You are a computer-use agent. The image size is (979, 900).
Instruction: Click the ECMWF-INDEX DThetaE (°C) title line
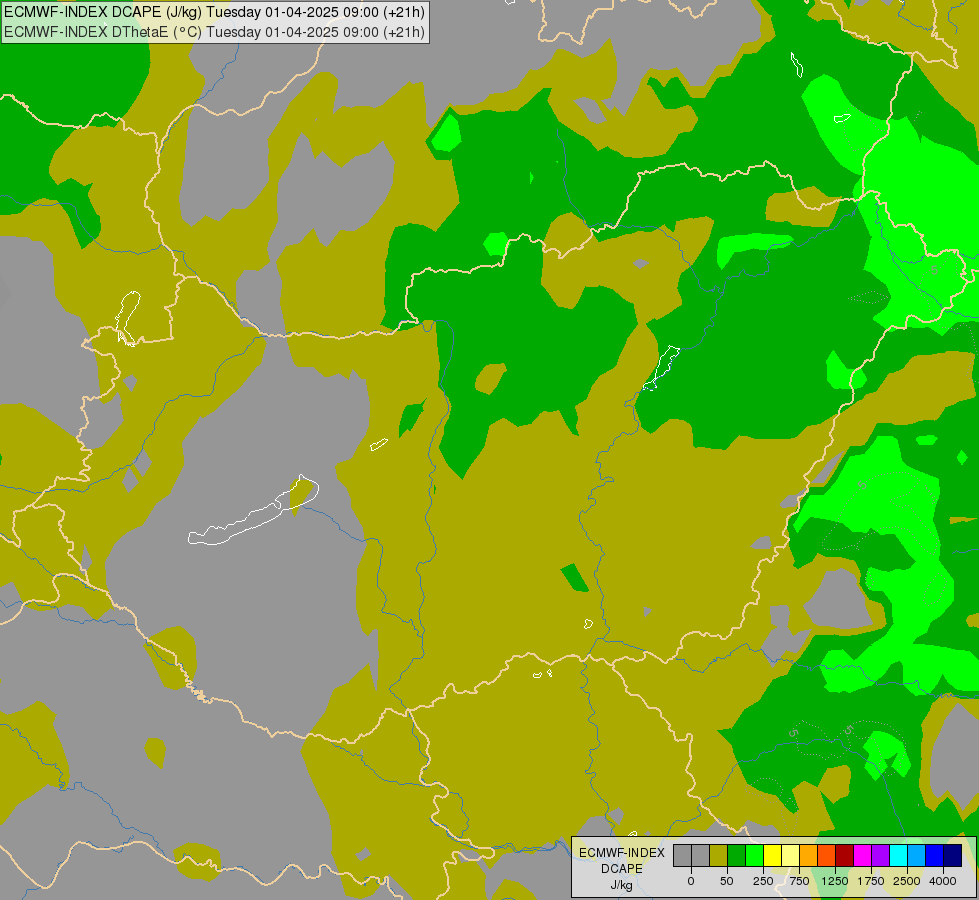tap(214, 32)
